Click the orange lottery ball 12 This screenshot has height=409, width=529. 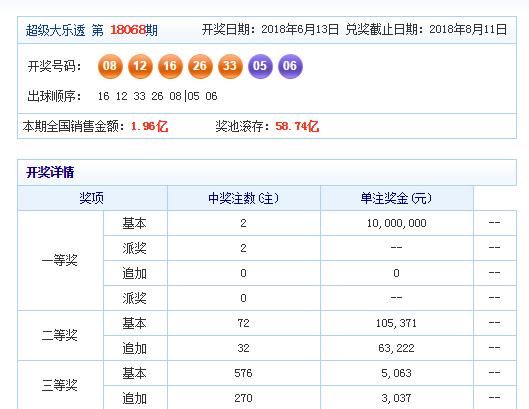(140, 66)
